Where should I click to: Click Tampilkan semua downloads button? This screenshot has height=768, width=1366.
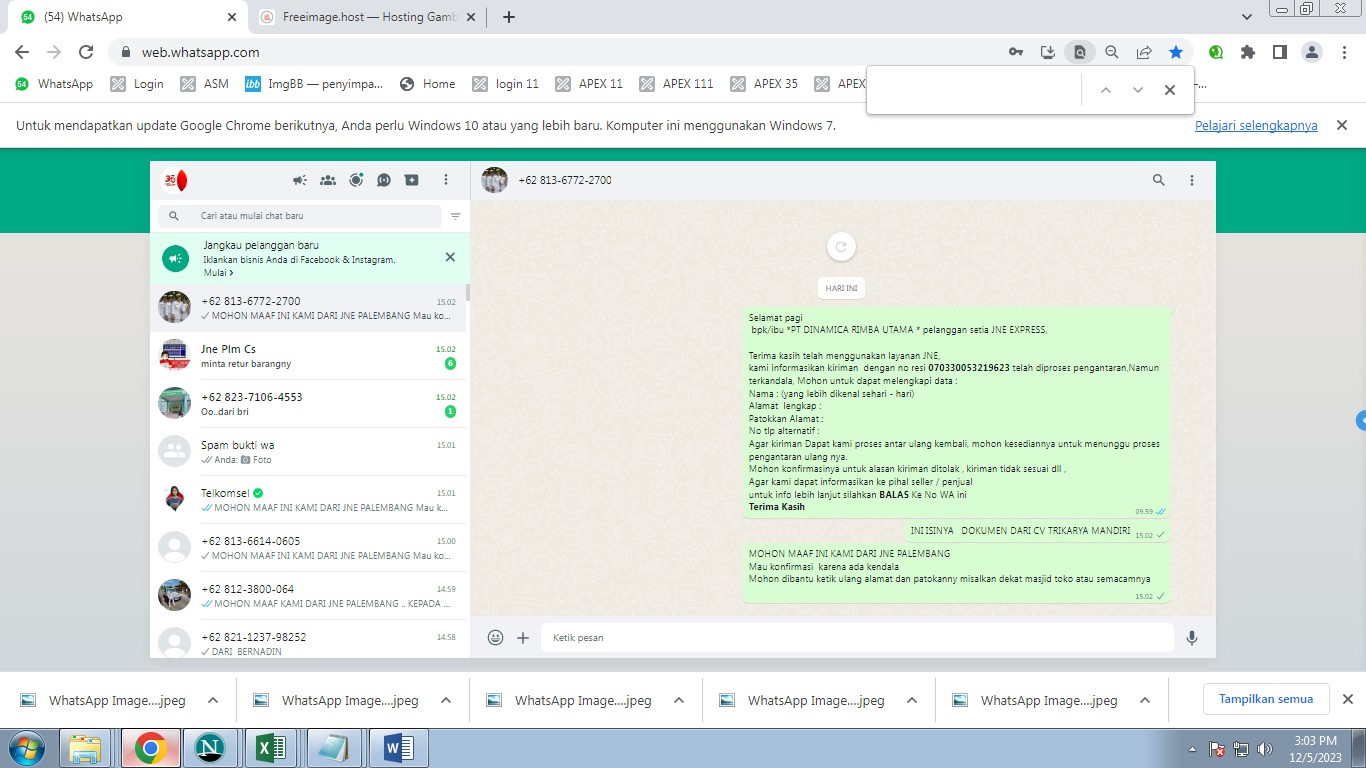(1266, 699)
